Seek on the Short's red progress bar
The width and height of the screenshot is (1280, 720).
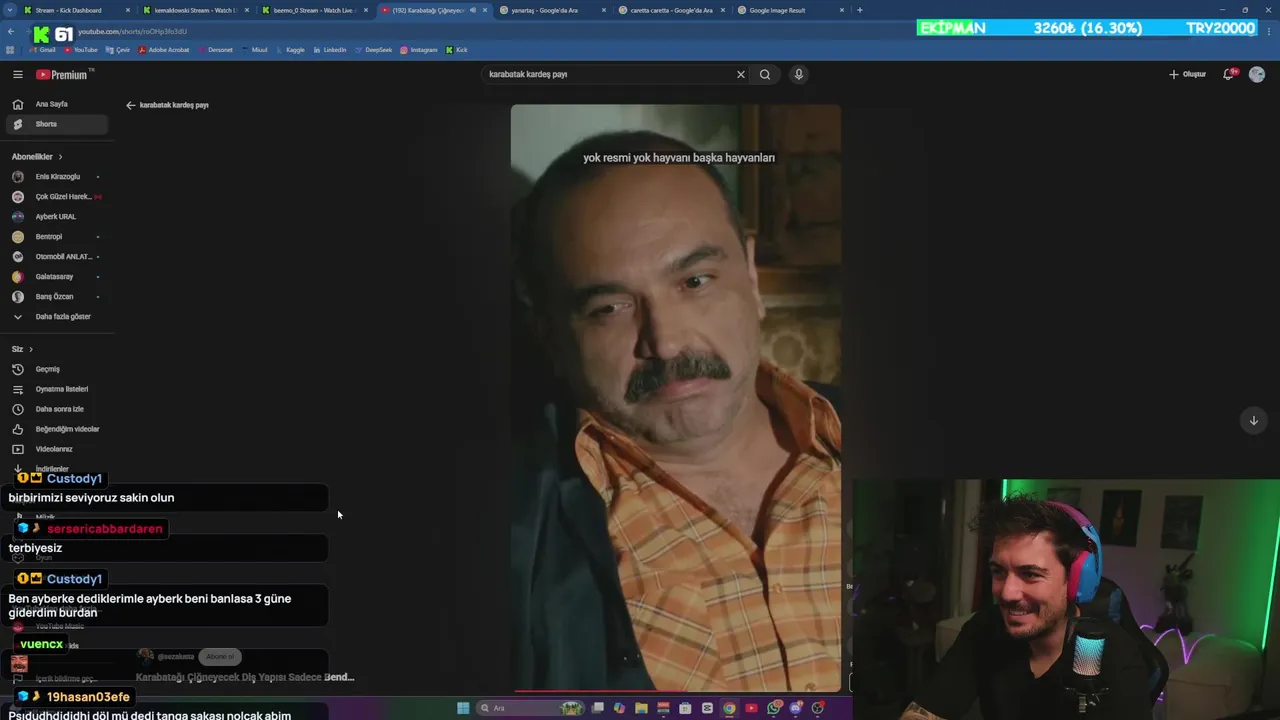point(676,690)
